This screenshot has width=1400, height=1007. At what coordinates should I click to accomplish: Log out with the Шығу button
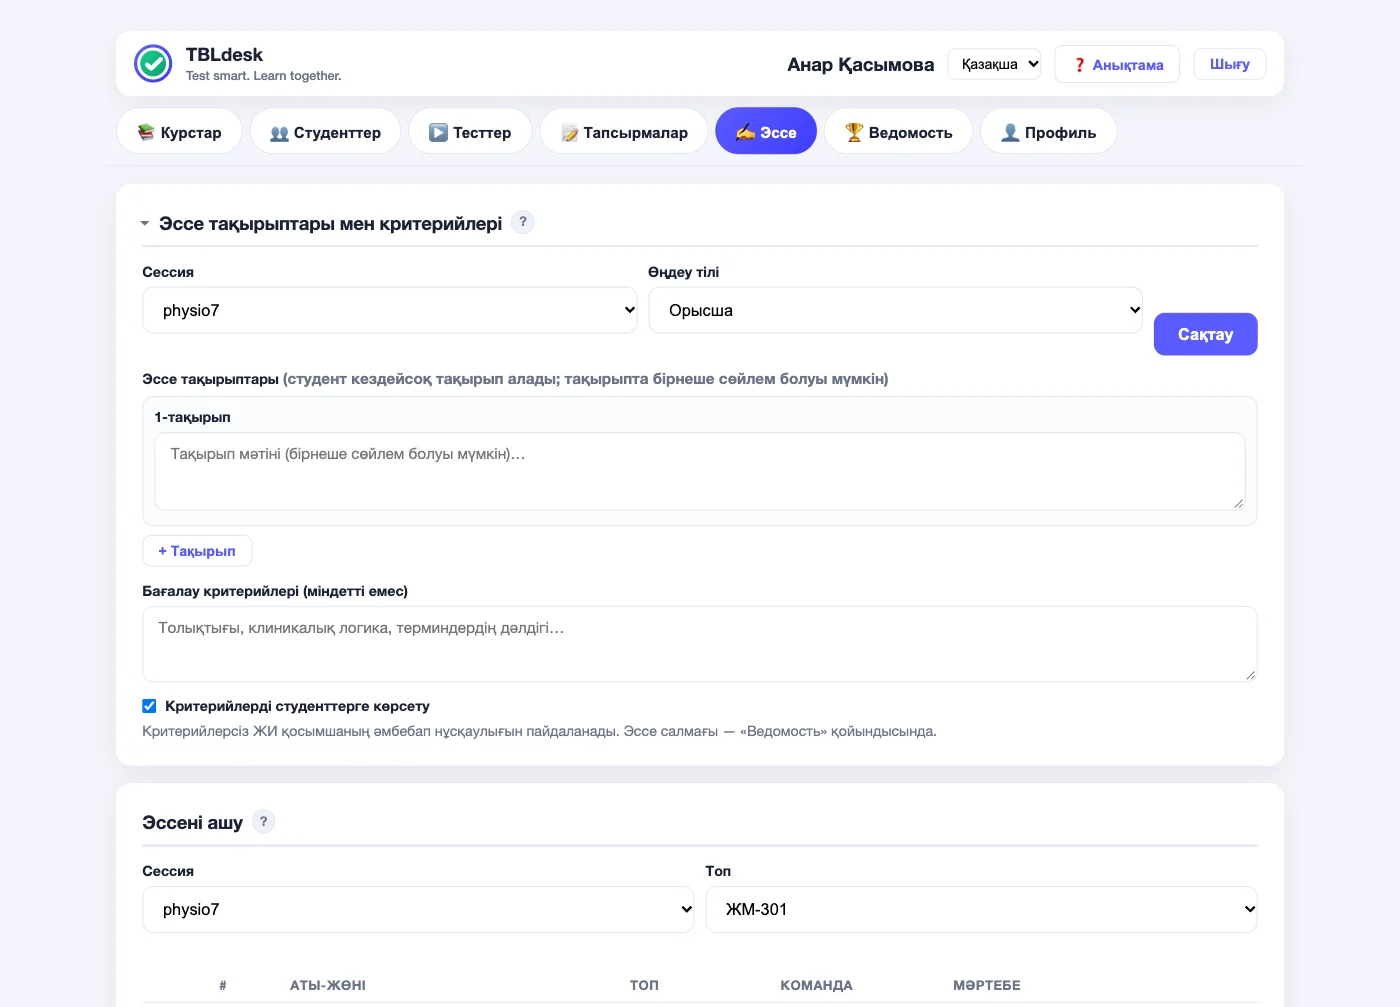pyautogui.click(x=1230, y=64)
